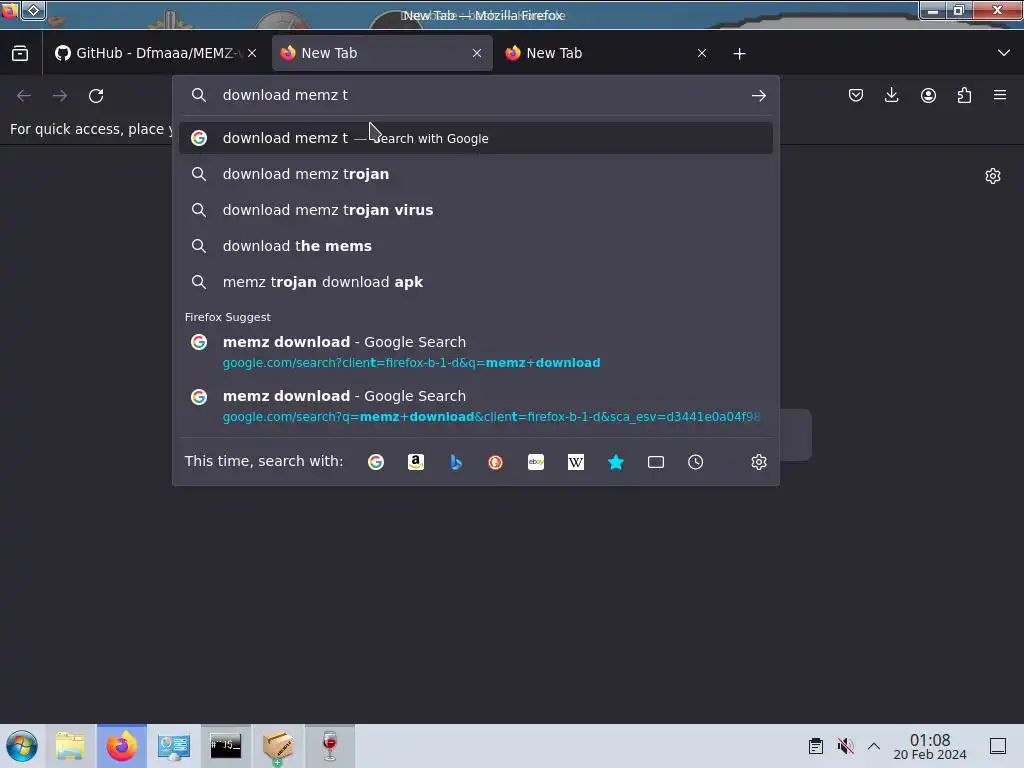Search History via the clock icon

696,462
